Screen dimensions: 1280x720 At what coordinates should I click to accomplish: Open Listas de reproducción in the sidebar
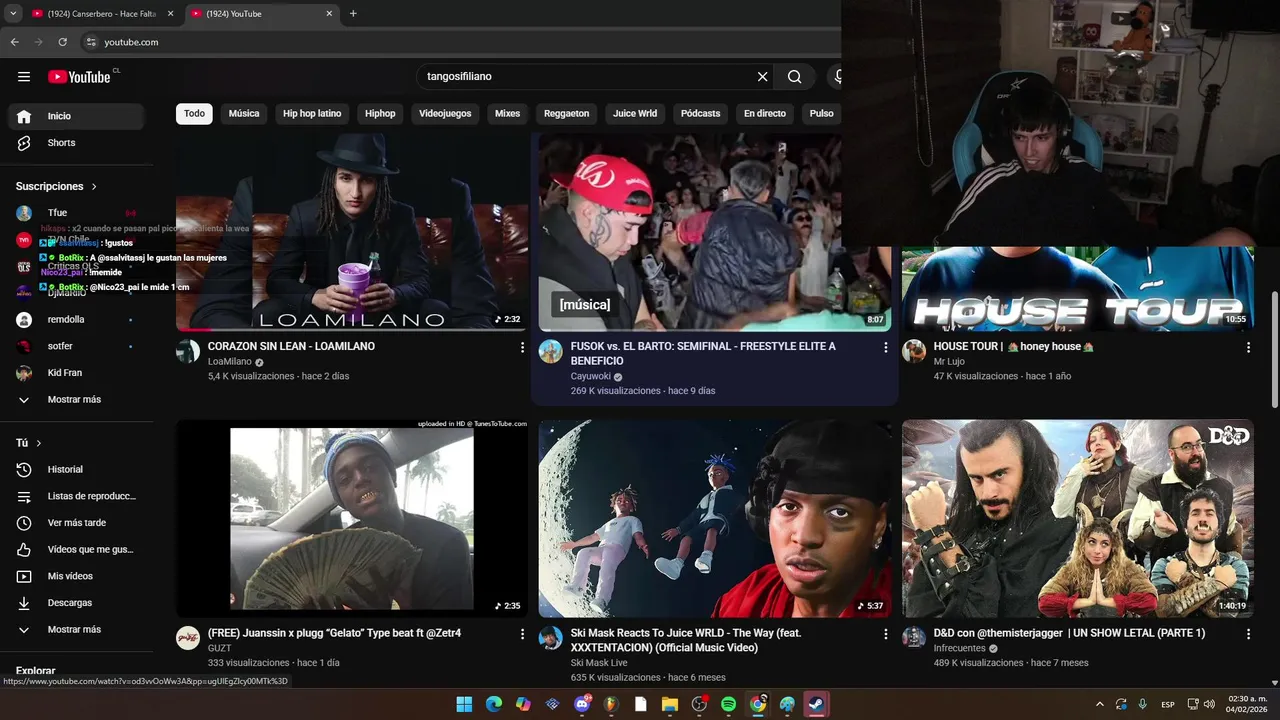point(76,496)
